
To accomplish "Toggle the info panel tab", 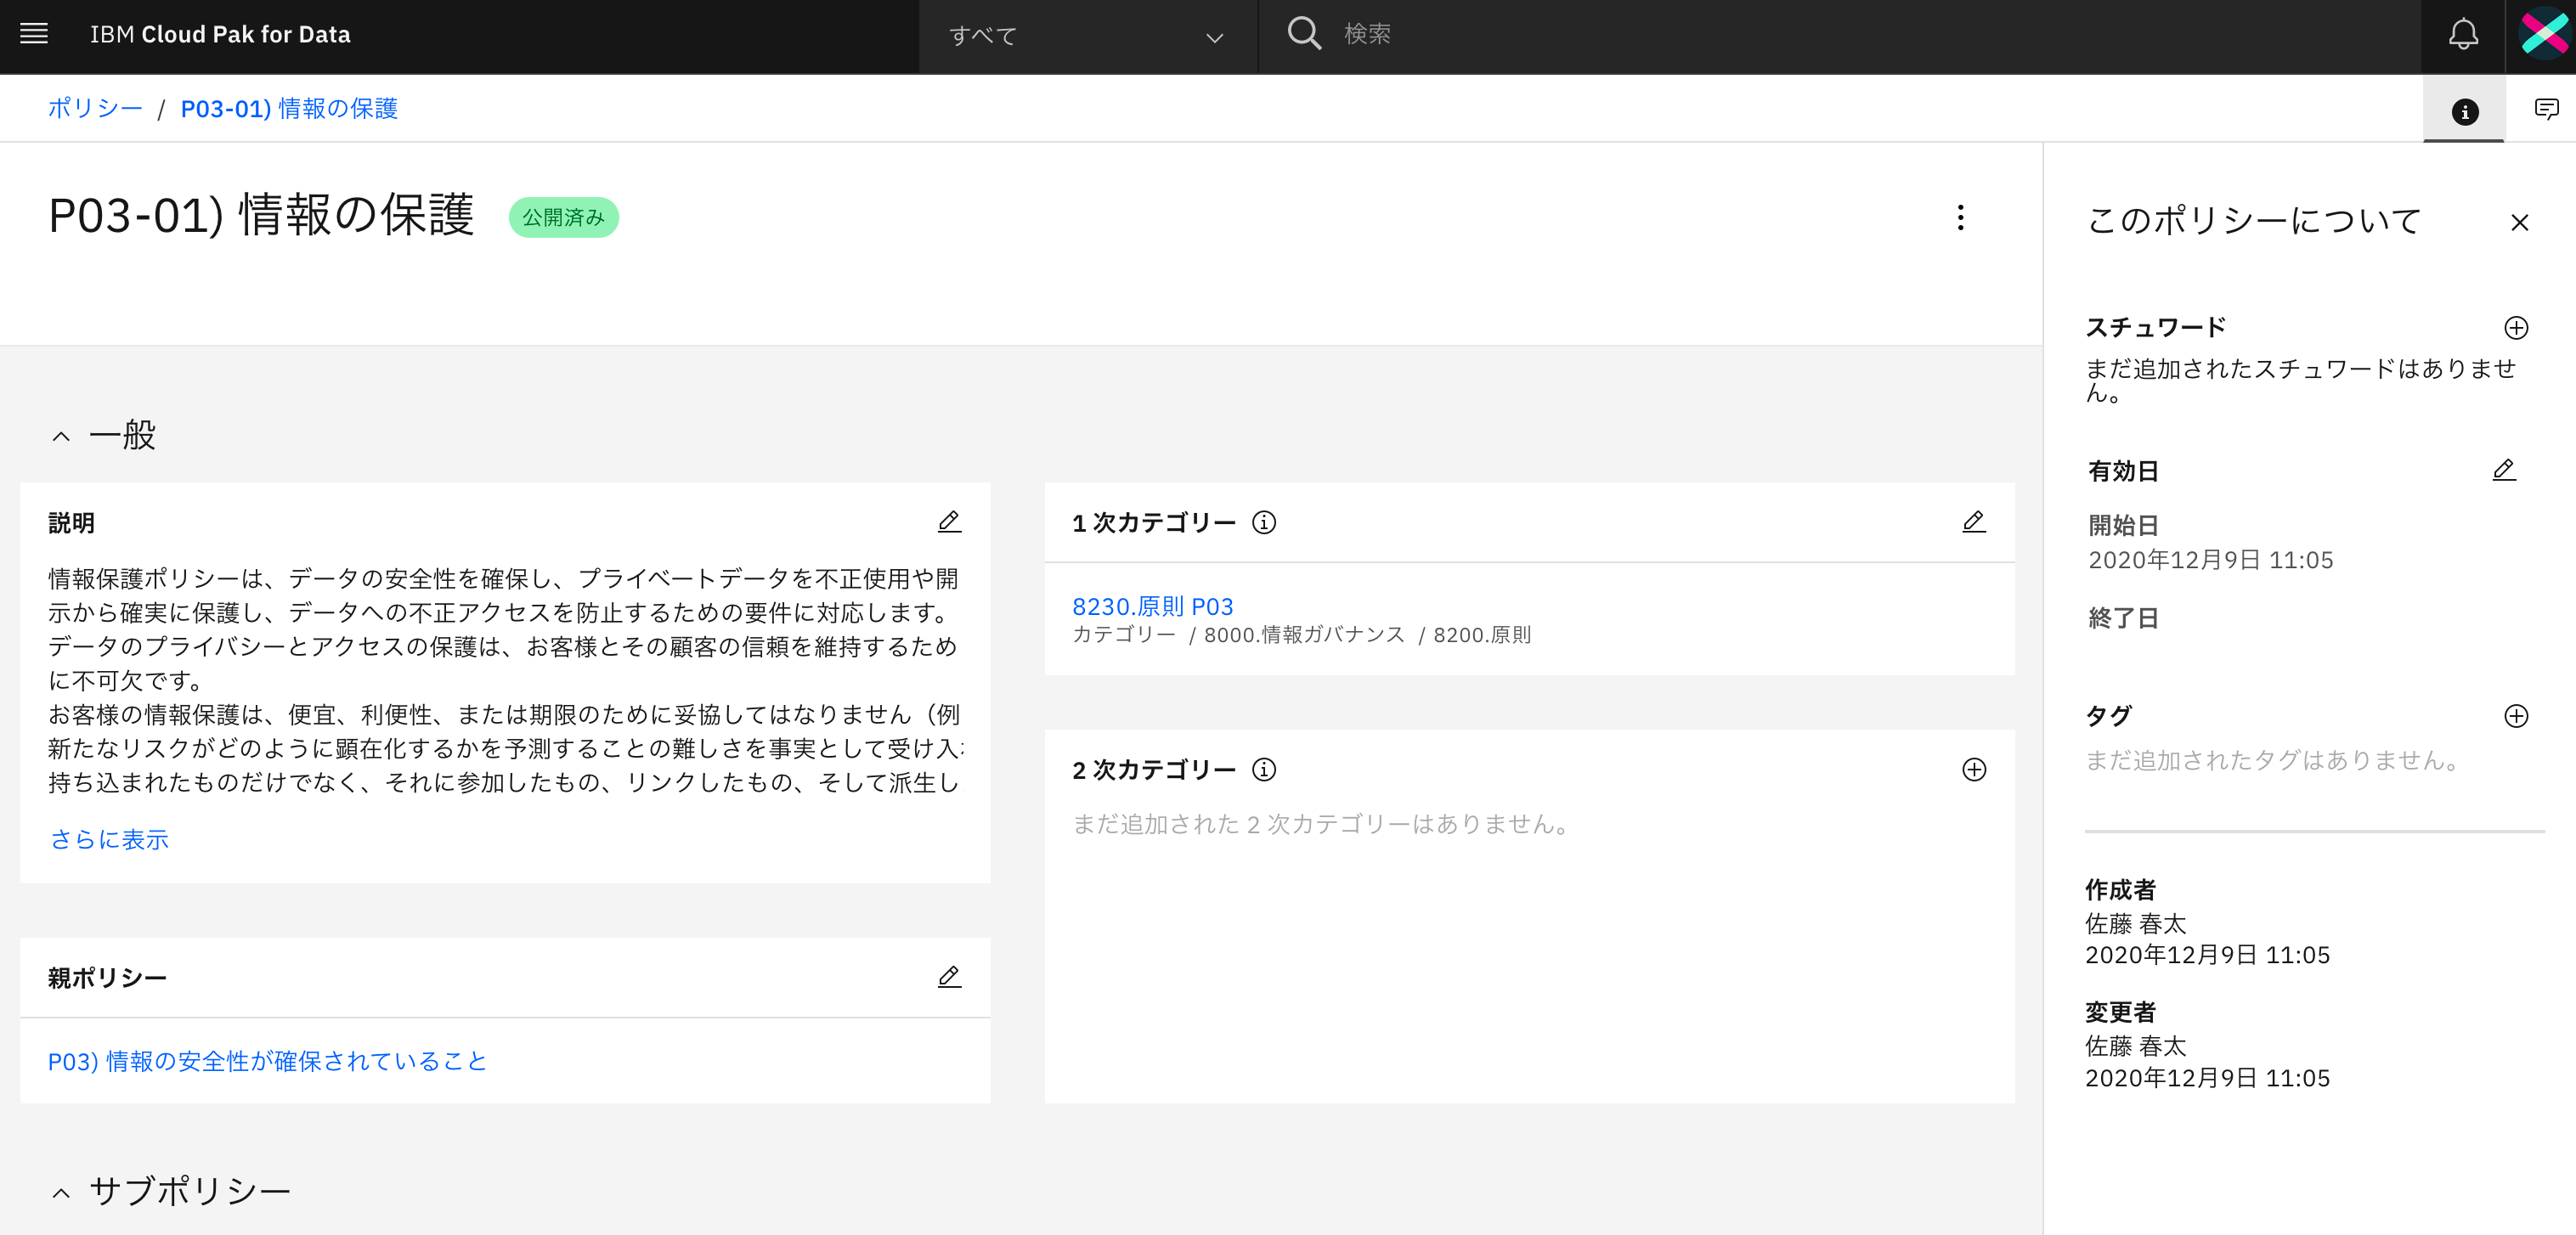I will tap(2464, 111).
